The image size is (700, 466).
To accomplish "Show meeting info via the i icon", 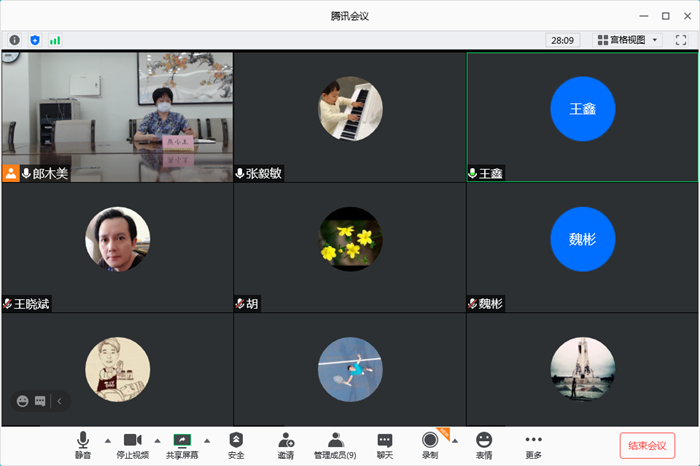I will click(15, 40).
